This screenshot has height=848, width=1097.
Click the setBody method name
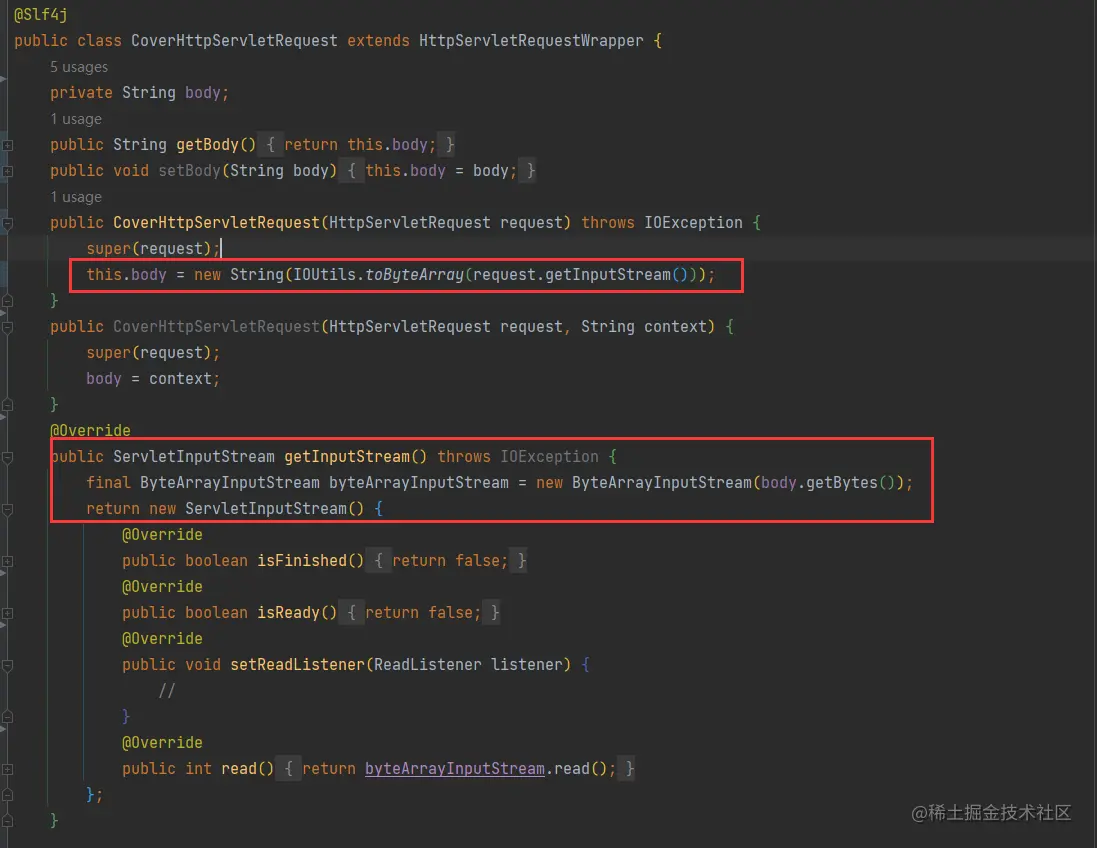point(190,171)
